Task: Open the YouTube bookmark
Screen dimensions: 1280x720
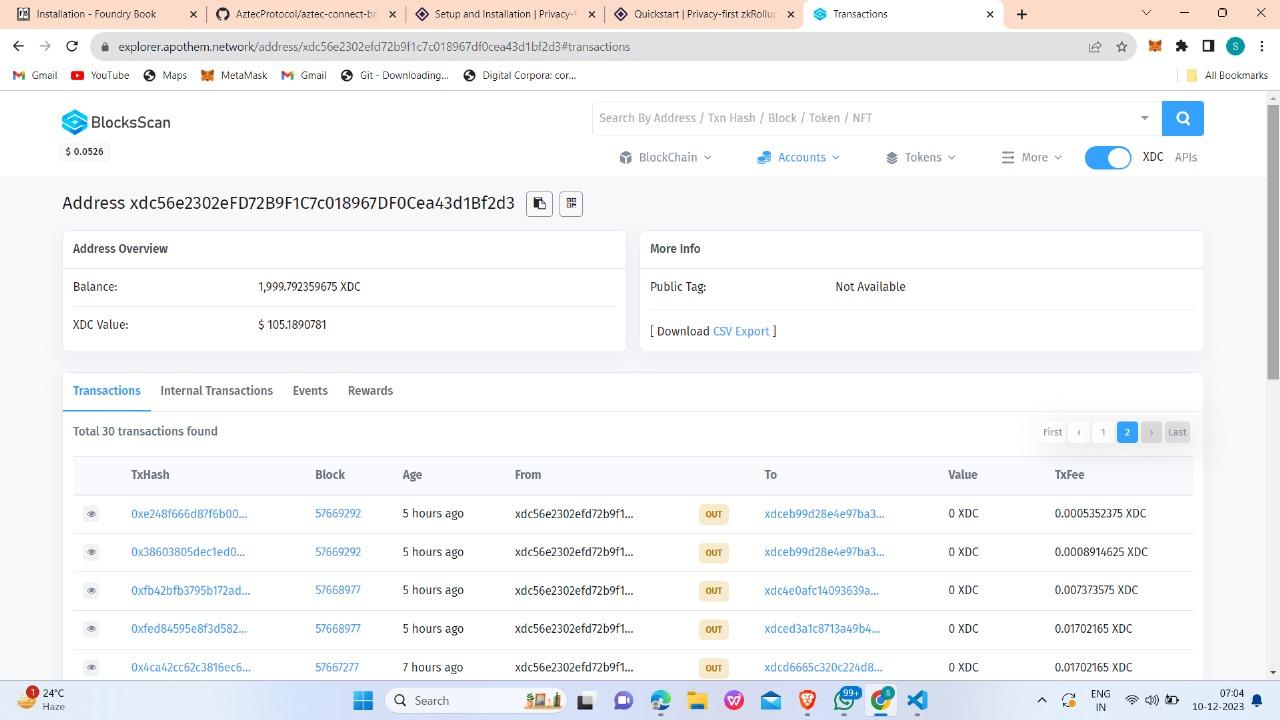Action: tap(100, 75)
